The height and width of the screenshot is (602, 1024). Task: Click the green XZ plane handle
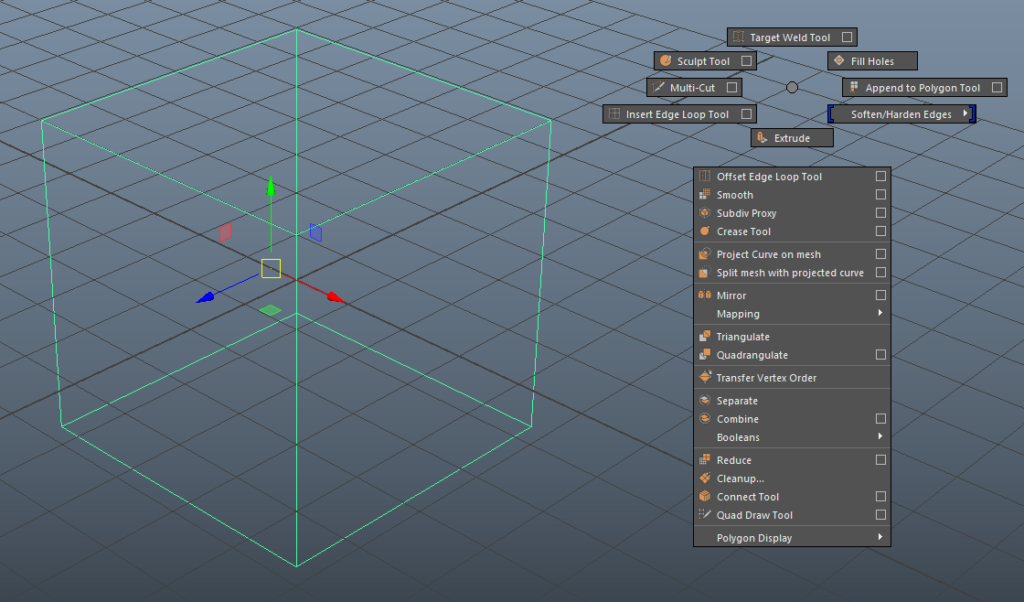(x=270, y=310)
